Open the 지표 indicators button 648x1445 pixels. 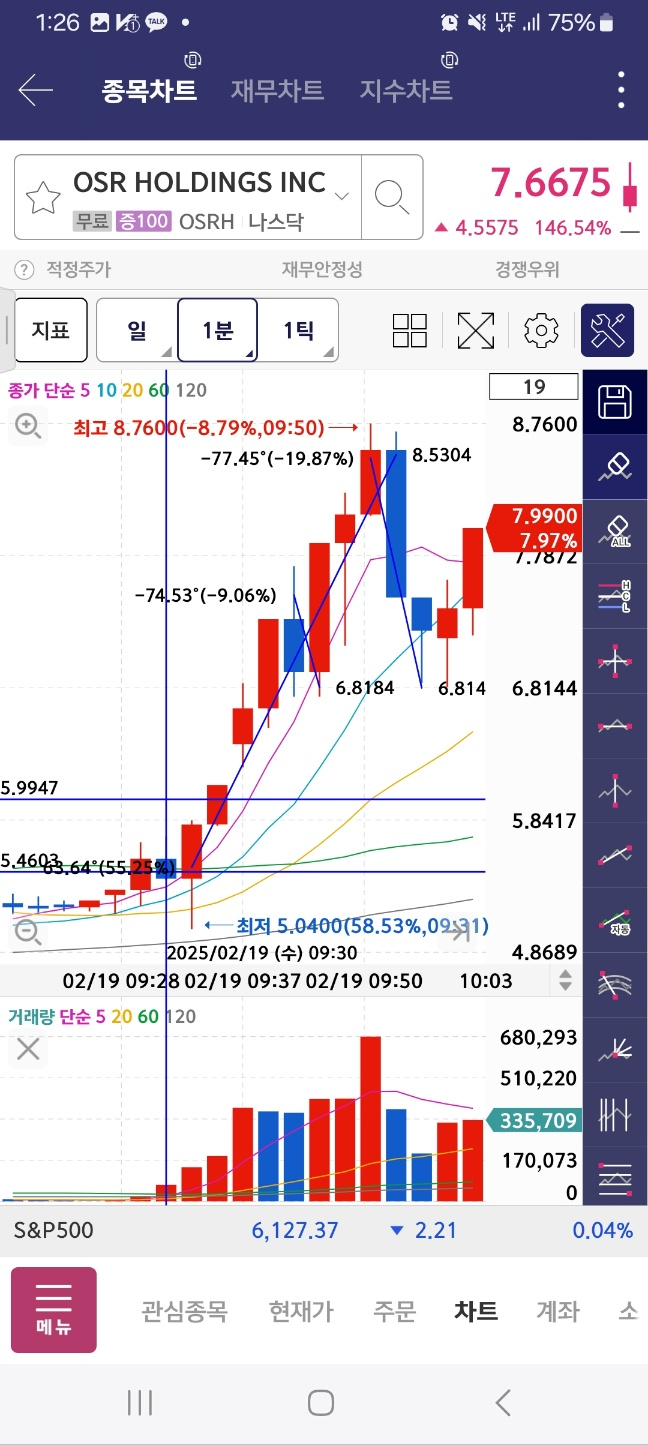coord(51,330)
